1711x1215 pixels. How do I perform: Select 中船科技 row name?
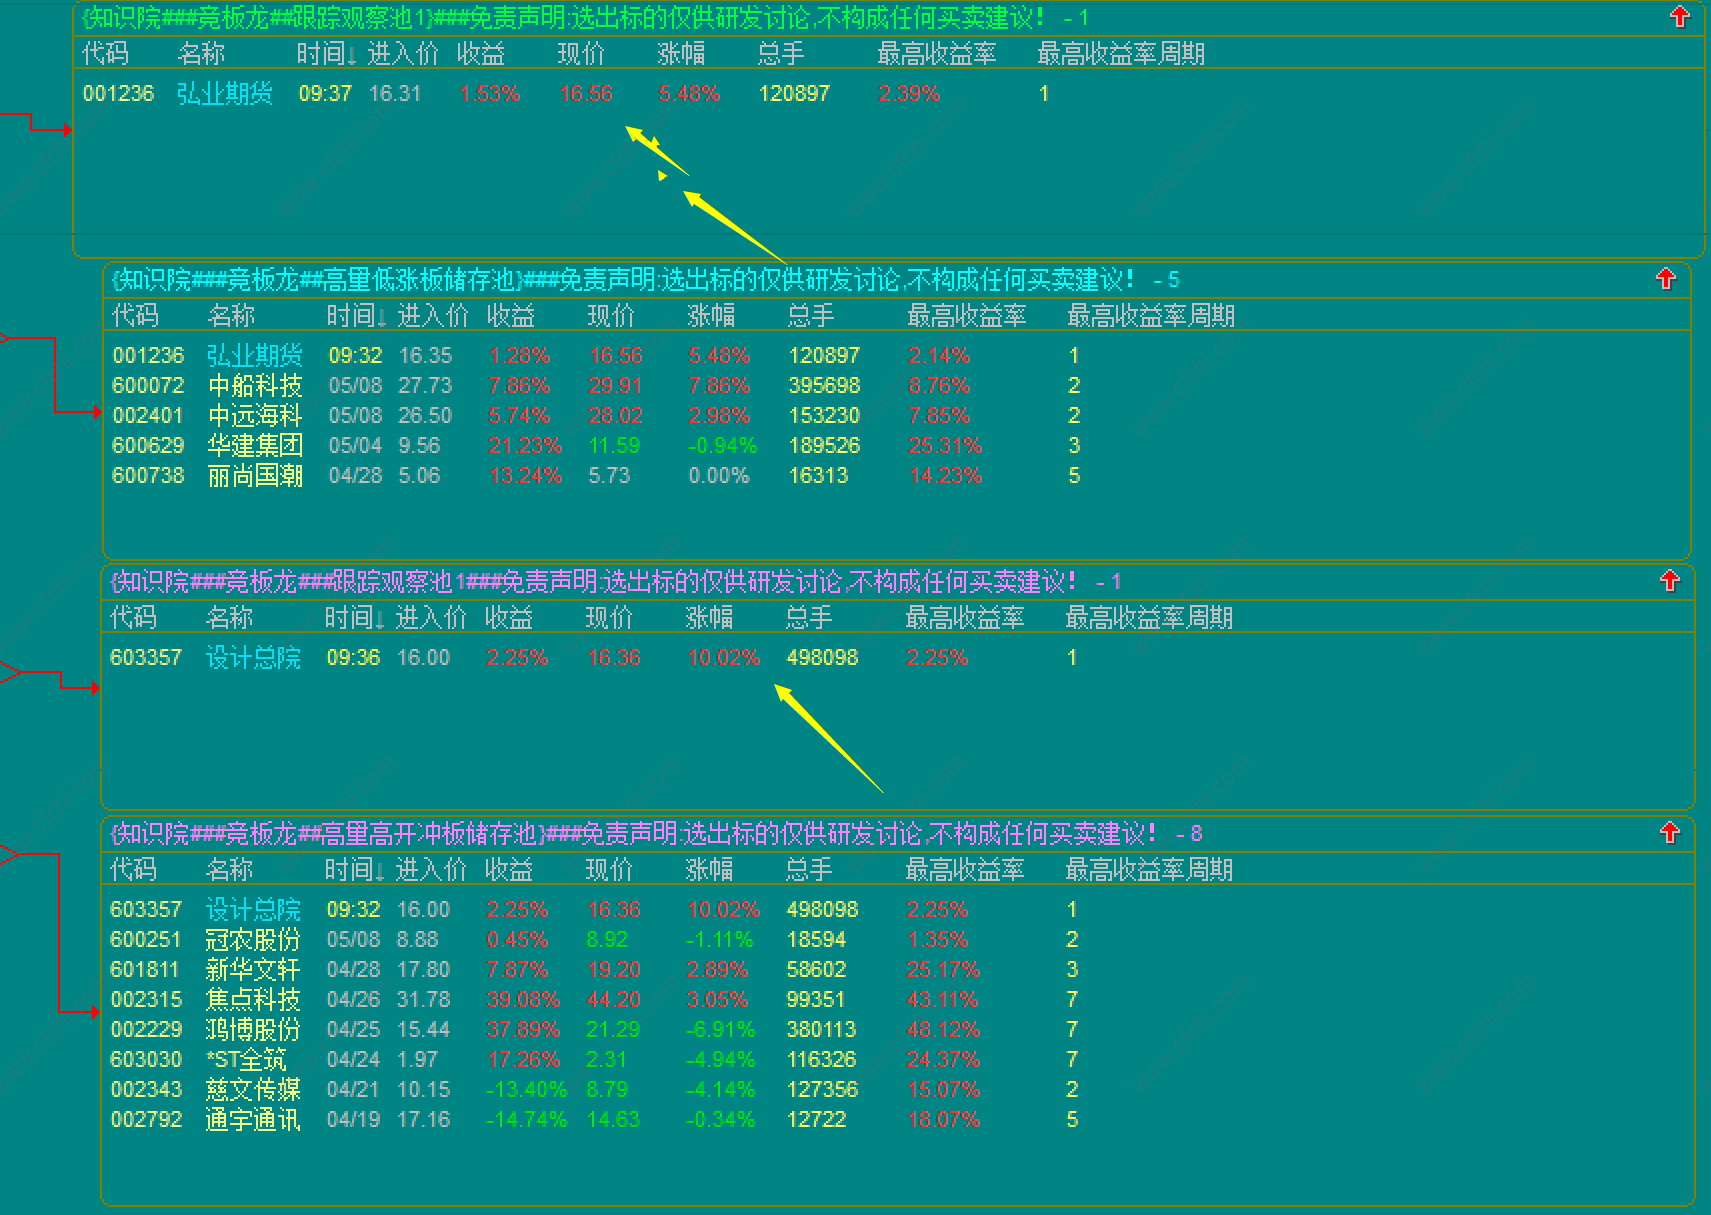[255, 386]
